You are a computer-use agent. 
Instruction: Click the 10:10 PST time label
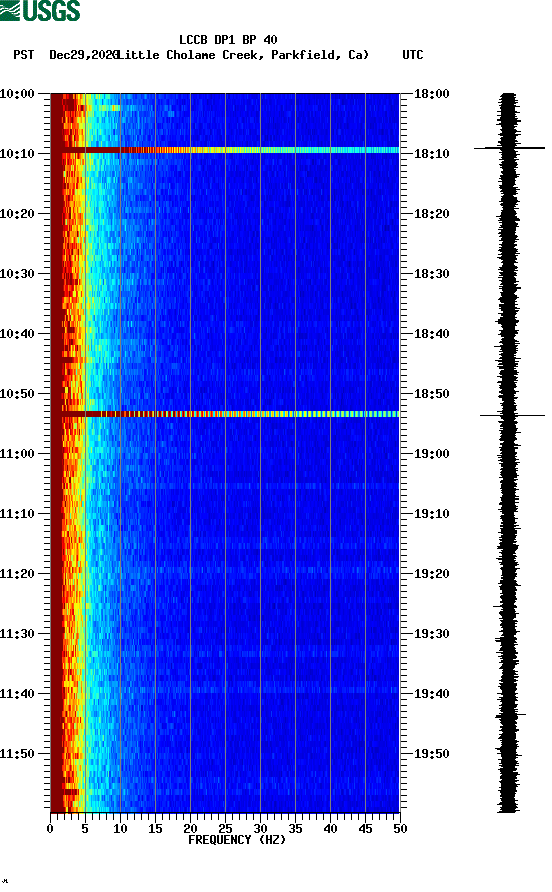click(17, 154)
